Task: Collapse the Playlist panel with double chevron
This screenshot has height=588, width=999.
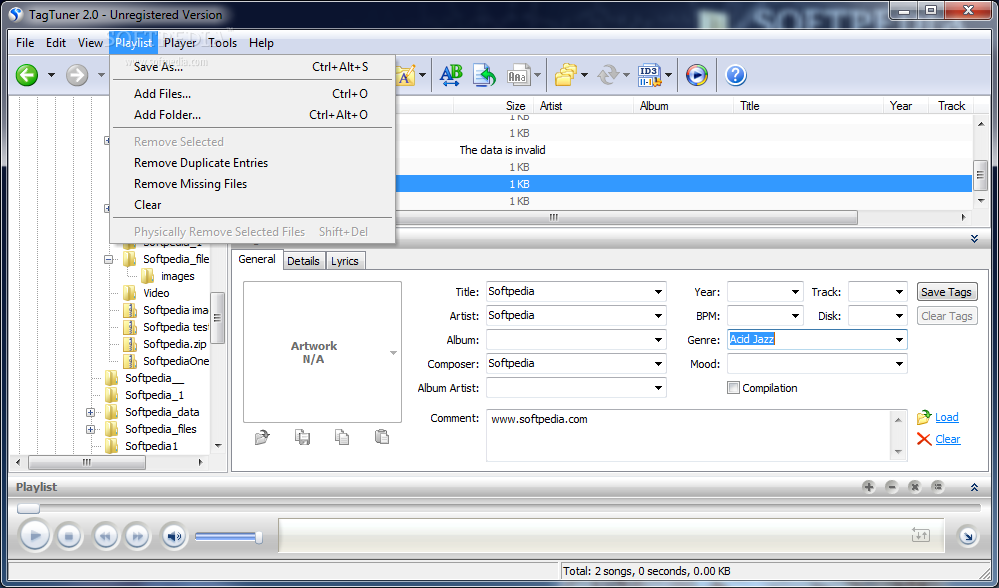Action: 974,487
